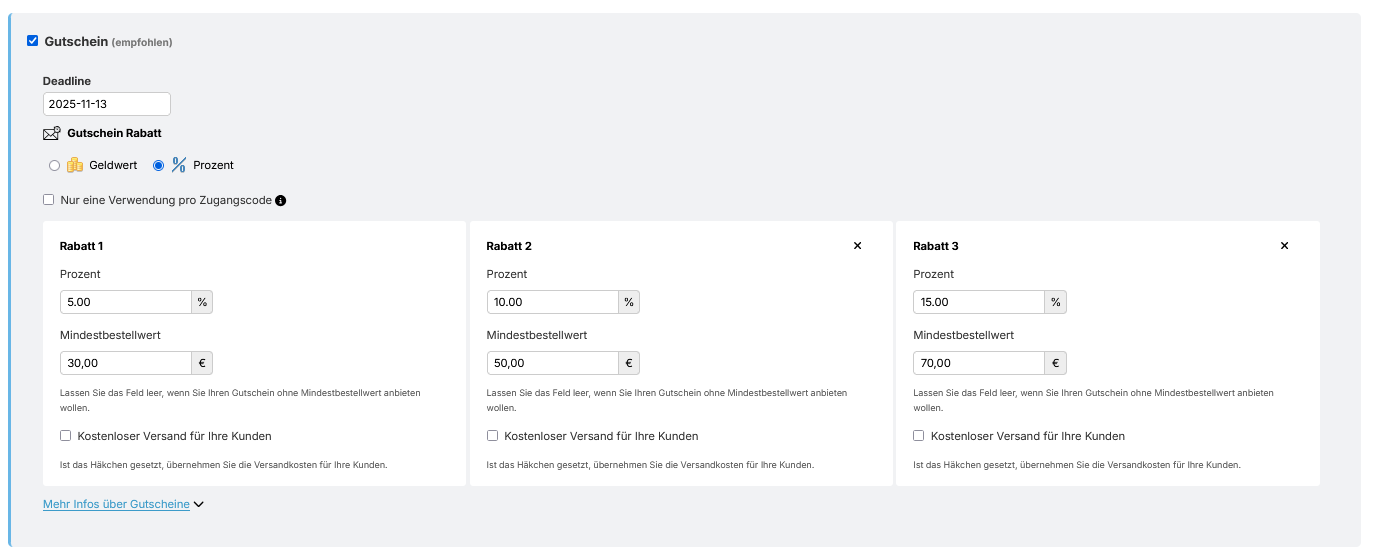Remove the Rabatt 3 card
Screen dimensions: 1373x559
tap(1284, 246)
